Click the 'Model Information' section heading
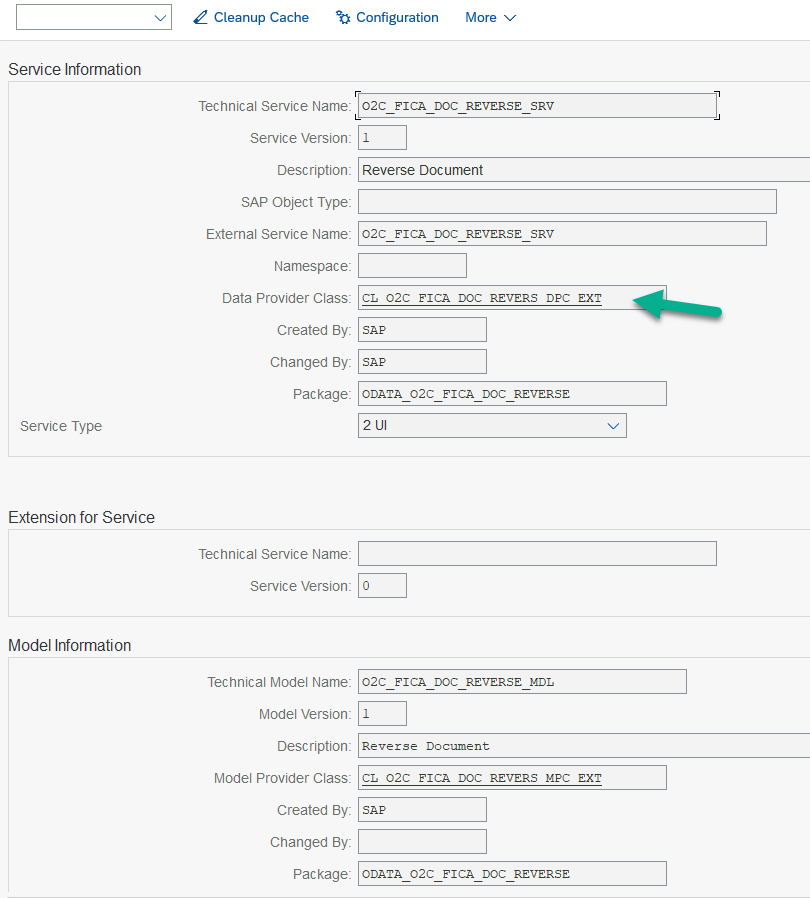Viewport: 810px width, 898px height. tap(69, 645)
